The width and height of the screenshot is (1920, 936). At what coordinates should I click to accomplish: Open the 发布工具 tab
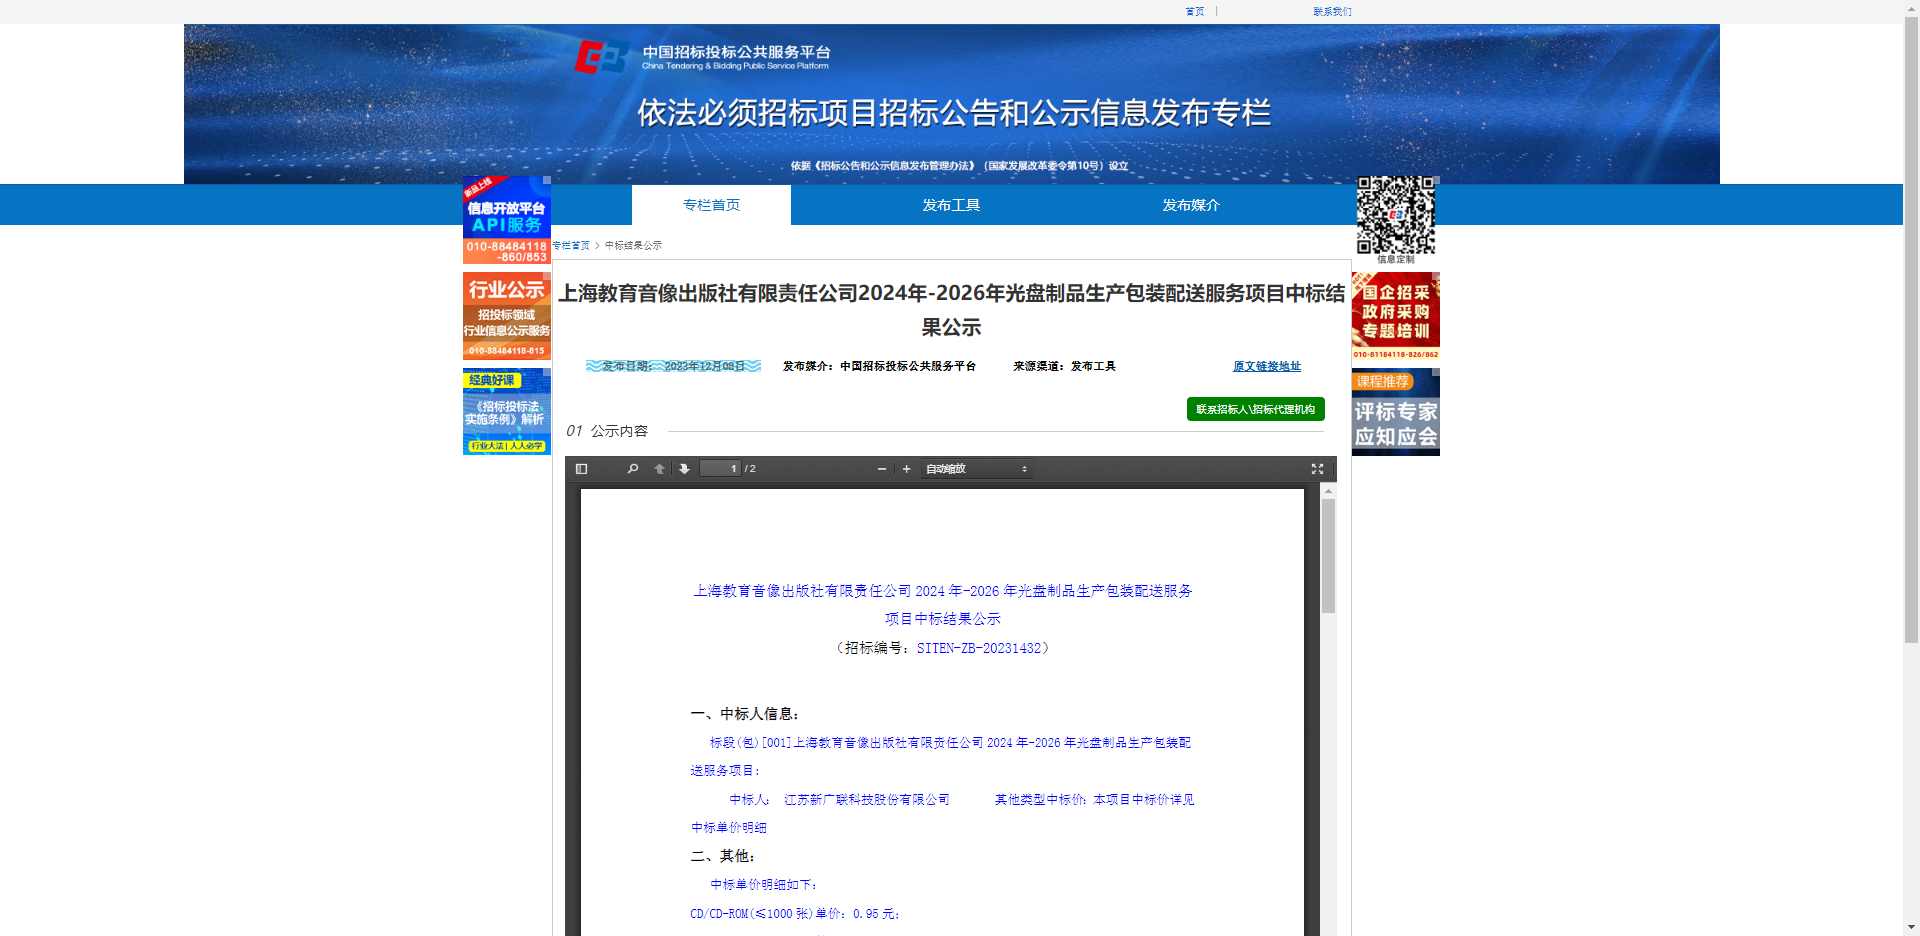click(x=951, y=205)
